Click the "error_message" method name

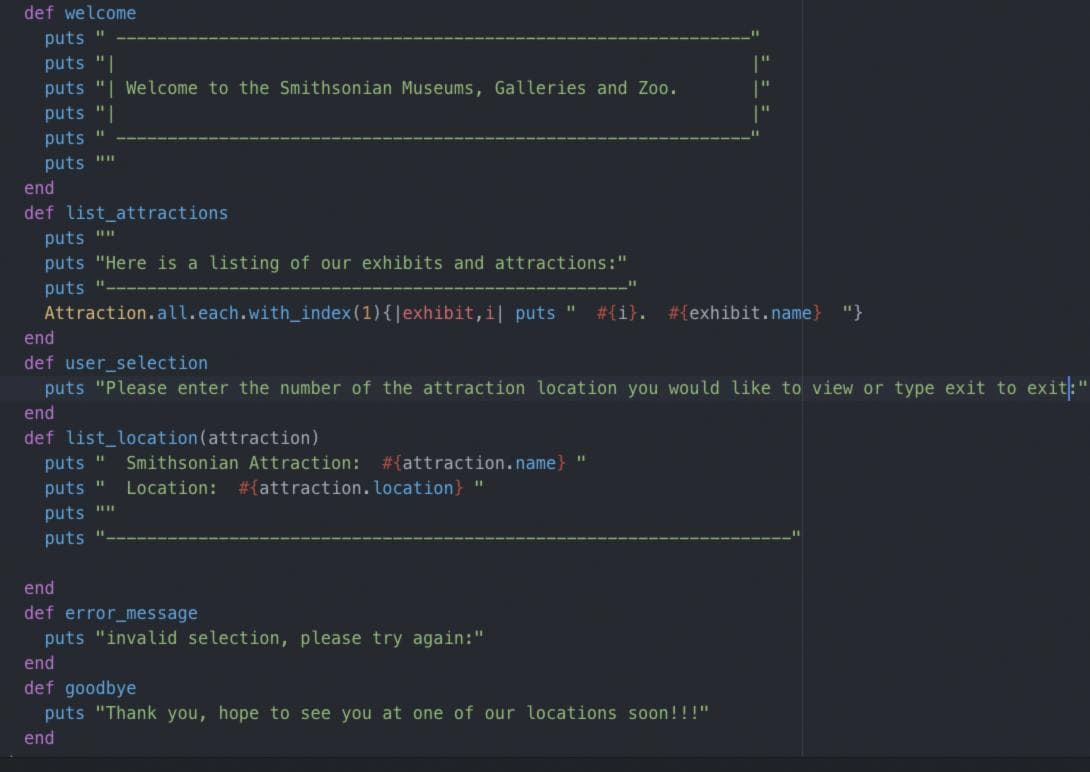point(131,614)
